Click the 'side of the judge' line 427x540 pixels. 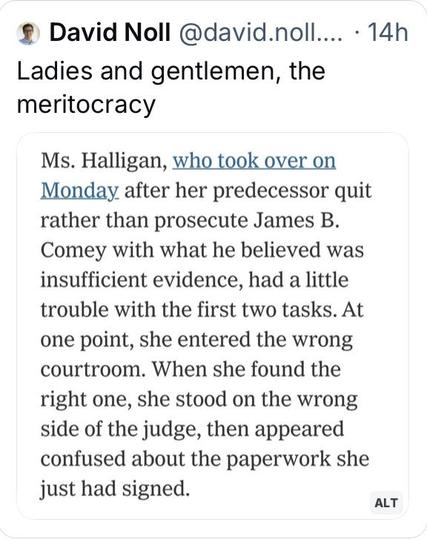pyautogui.click(x=192, y=429)
